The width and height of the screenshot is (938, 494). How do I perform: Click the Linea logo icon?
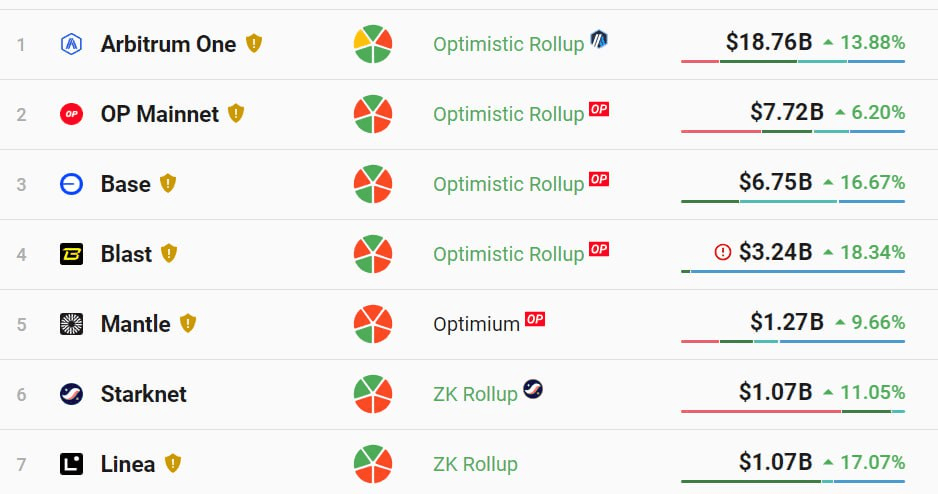coord(71,464)
